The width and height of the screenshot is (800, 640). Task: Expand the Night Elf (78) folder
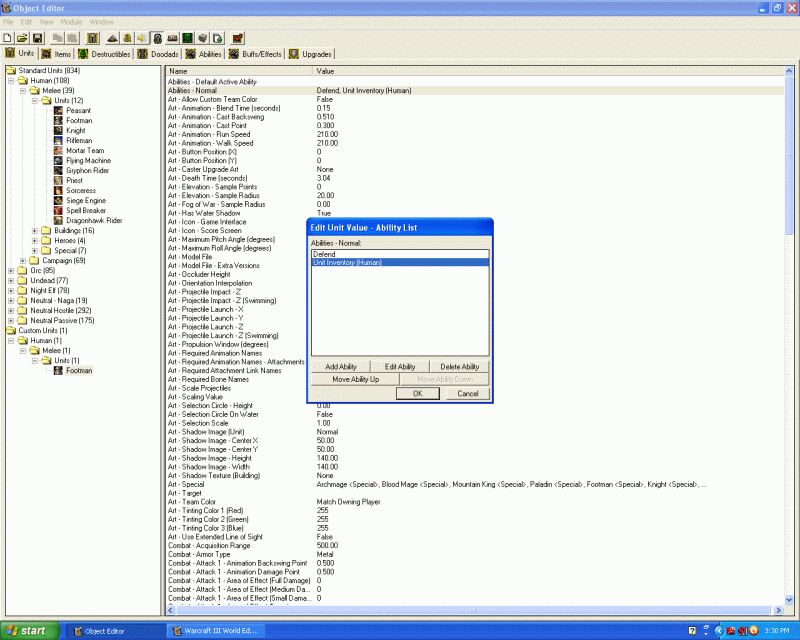[11, 290]
